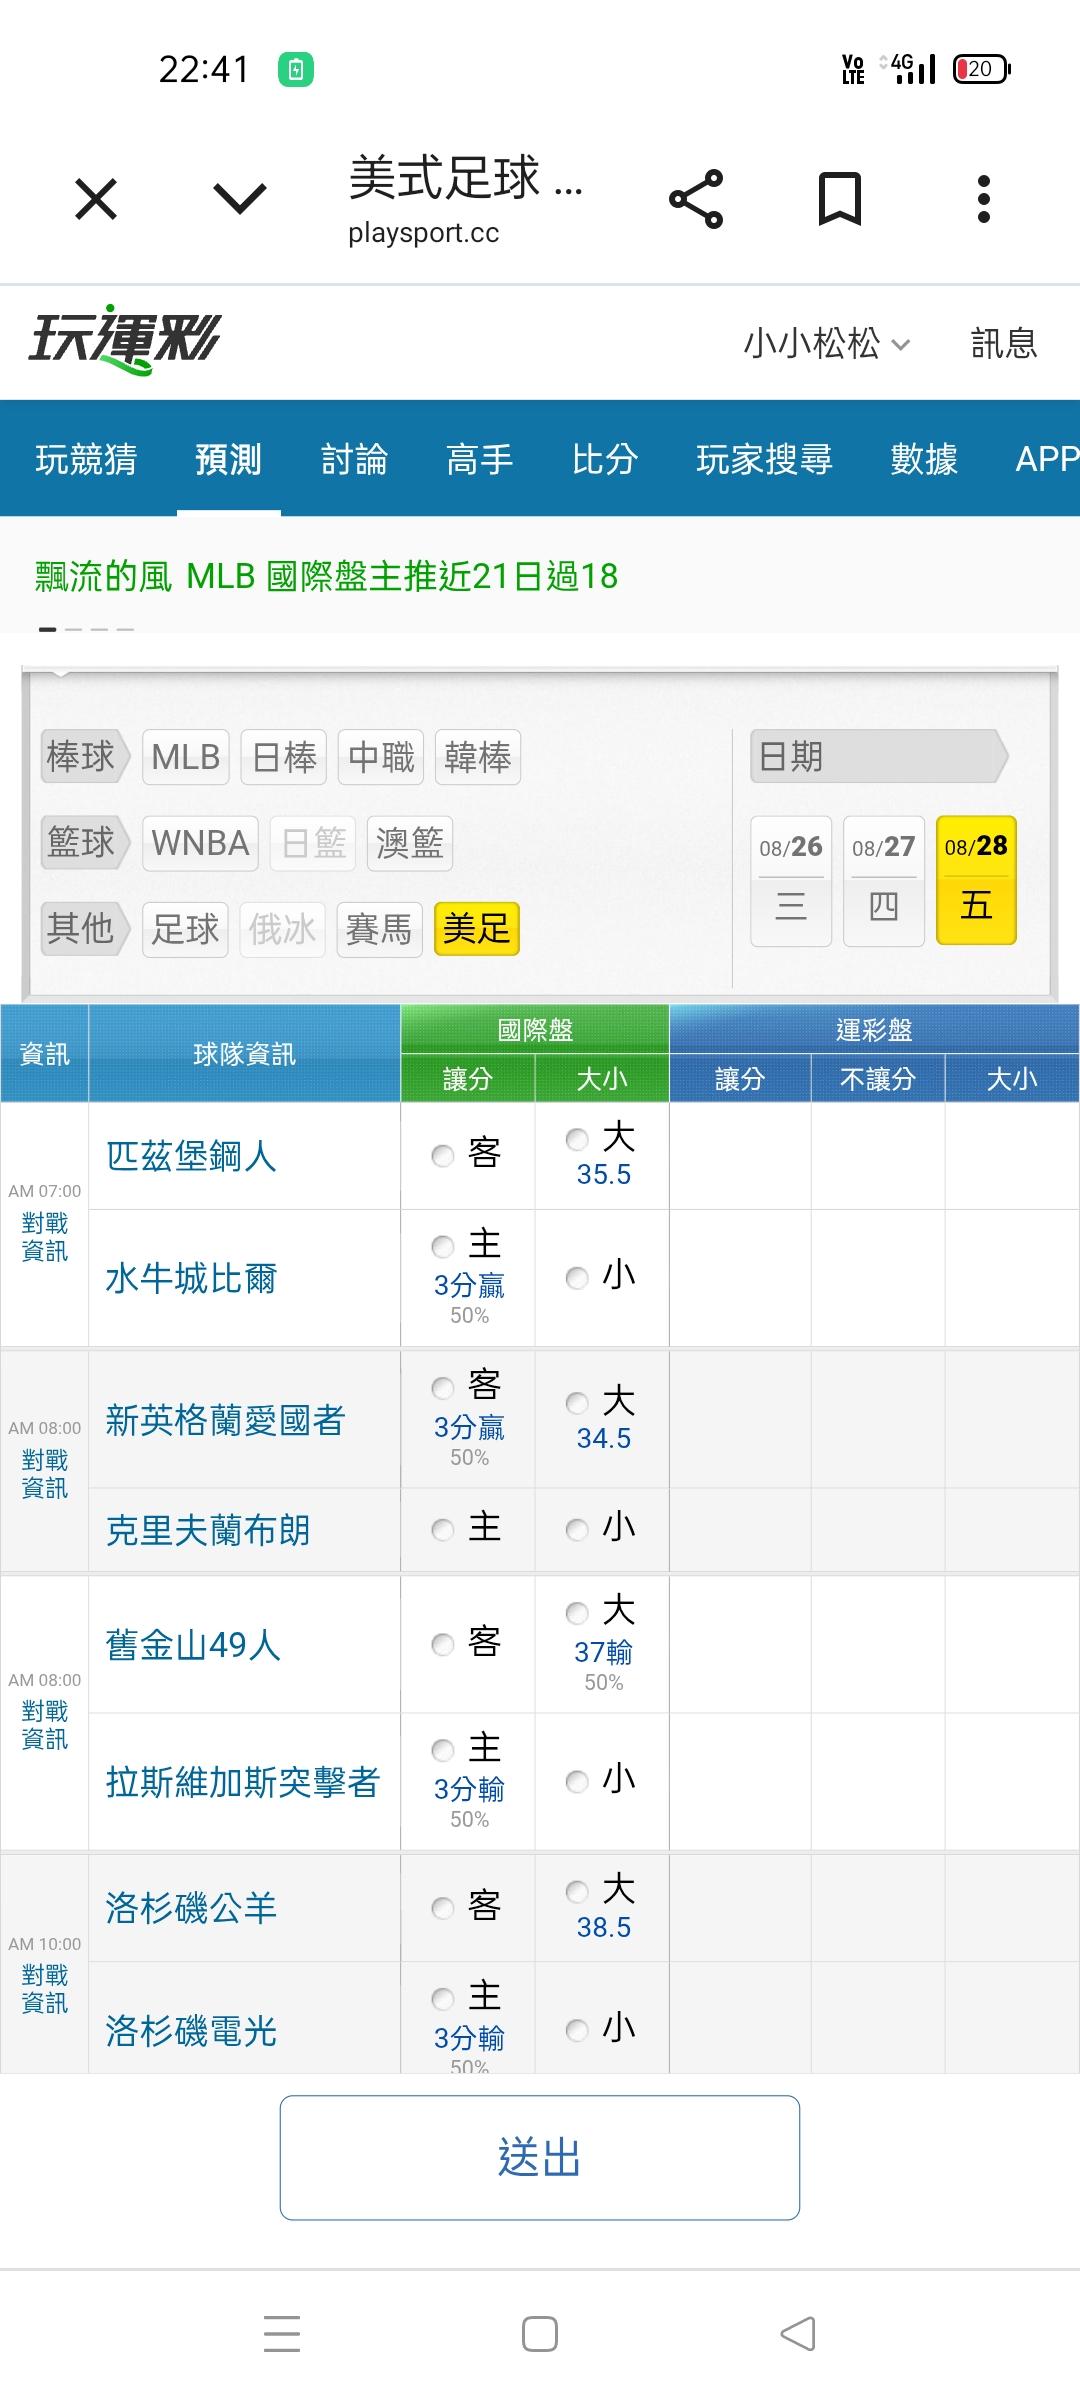Select 大 34.5 radio for 新英格蘭愛國者
The height and width of the screenshot is (2400, 1080).
point(577,1403)
